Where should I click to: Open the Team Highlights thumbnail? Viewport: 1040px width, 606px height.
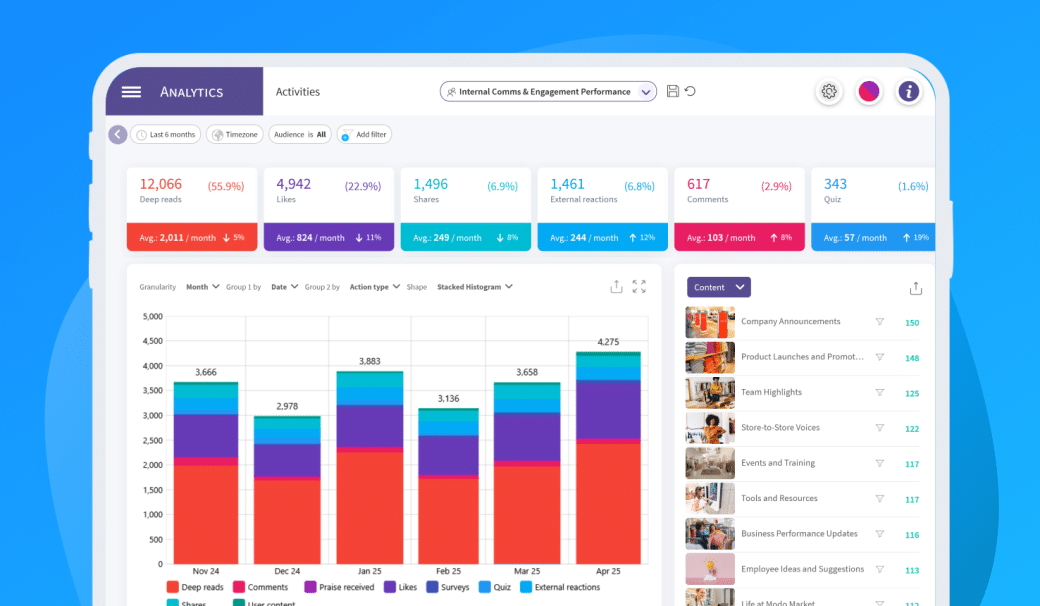click(710, 393)
